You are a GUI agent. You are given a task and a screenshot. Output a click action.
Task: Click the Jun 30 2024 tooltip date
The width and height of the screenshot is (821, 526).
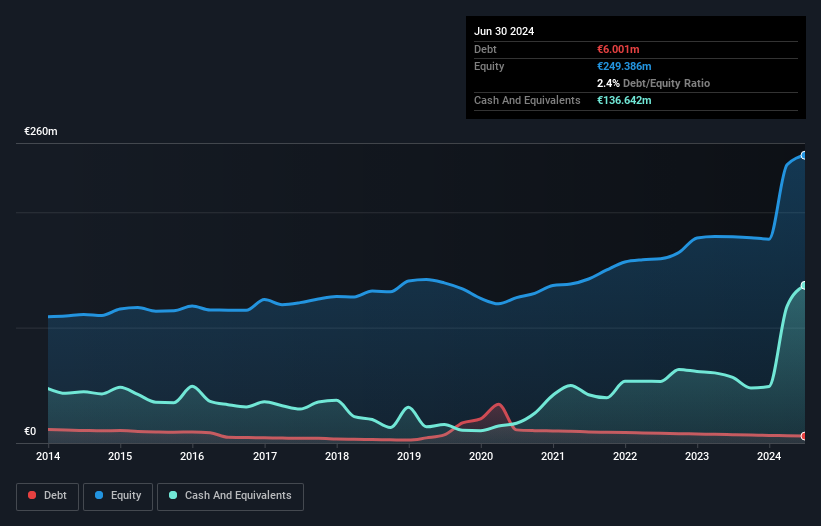tap(504, 31)
